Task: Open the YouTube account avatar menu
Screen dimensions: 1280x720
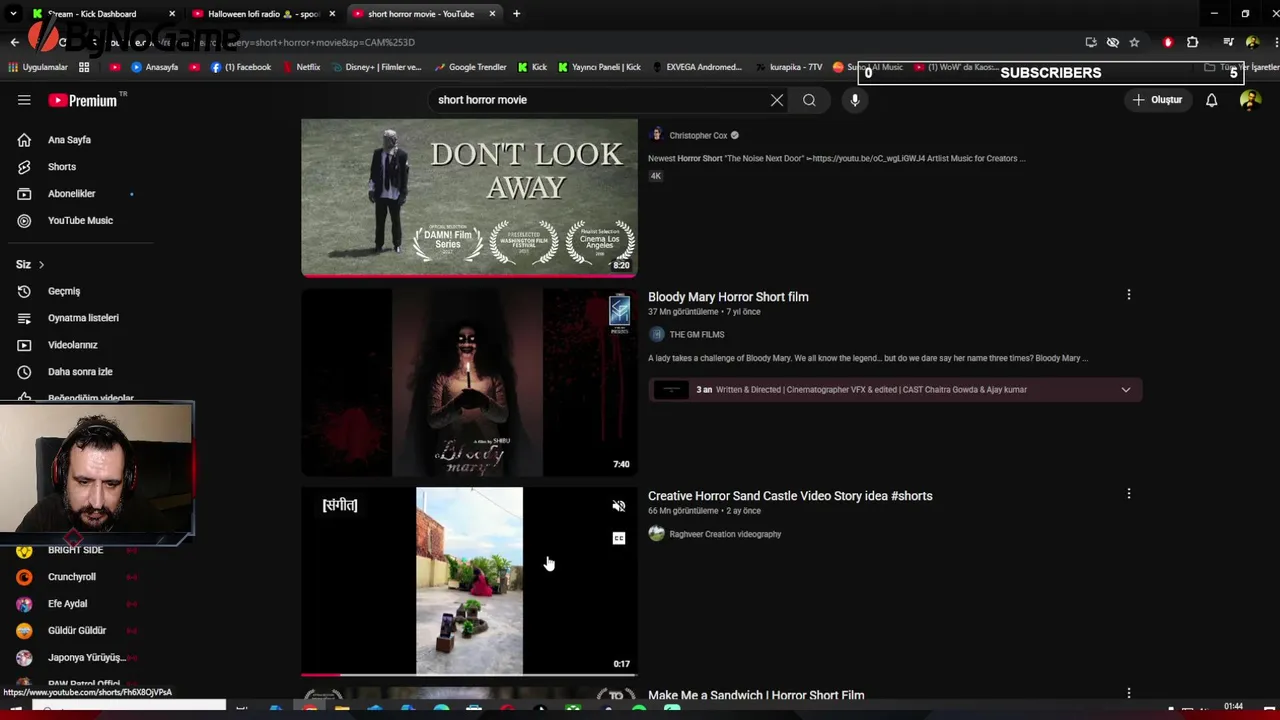Action: pyautogui.click(x=1250, y=100)
